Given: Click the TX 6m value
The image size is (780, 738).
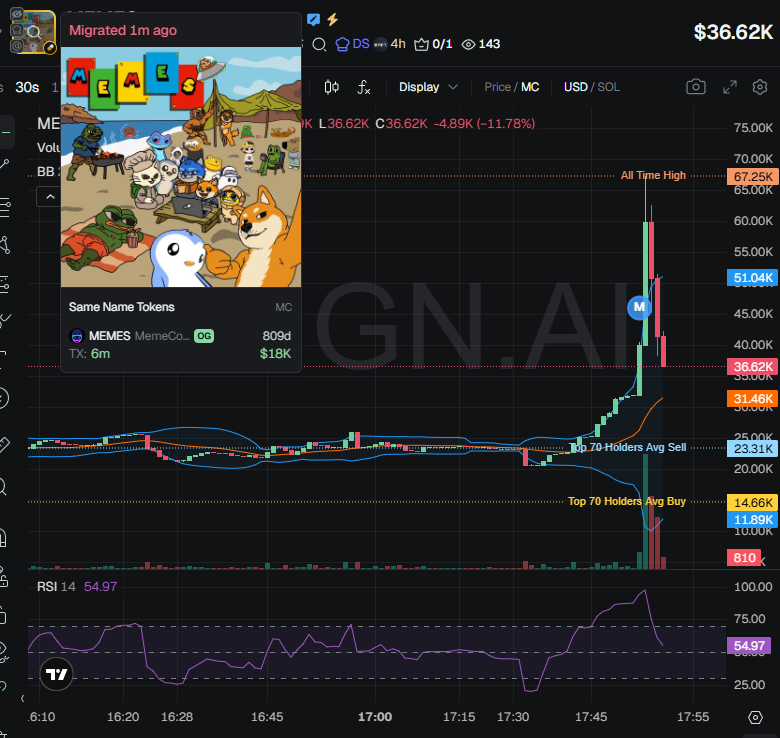Looking at the screenshot, I should [100, 354].
